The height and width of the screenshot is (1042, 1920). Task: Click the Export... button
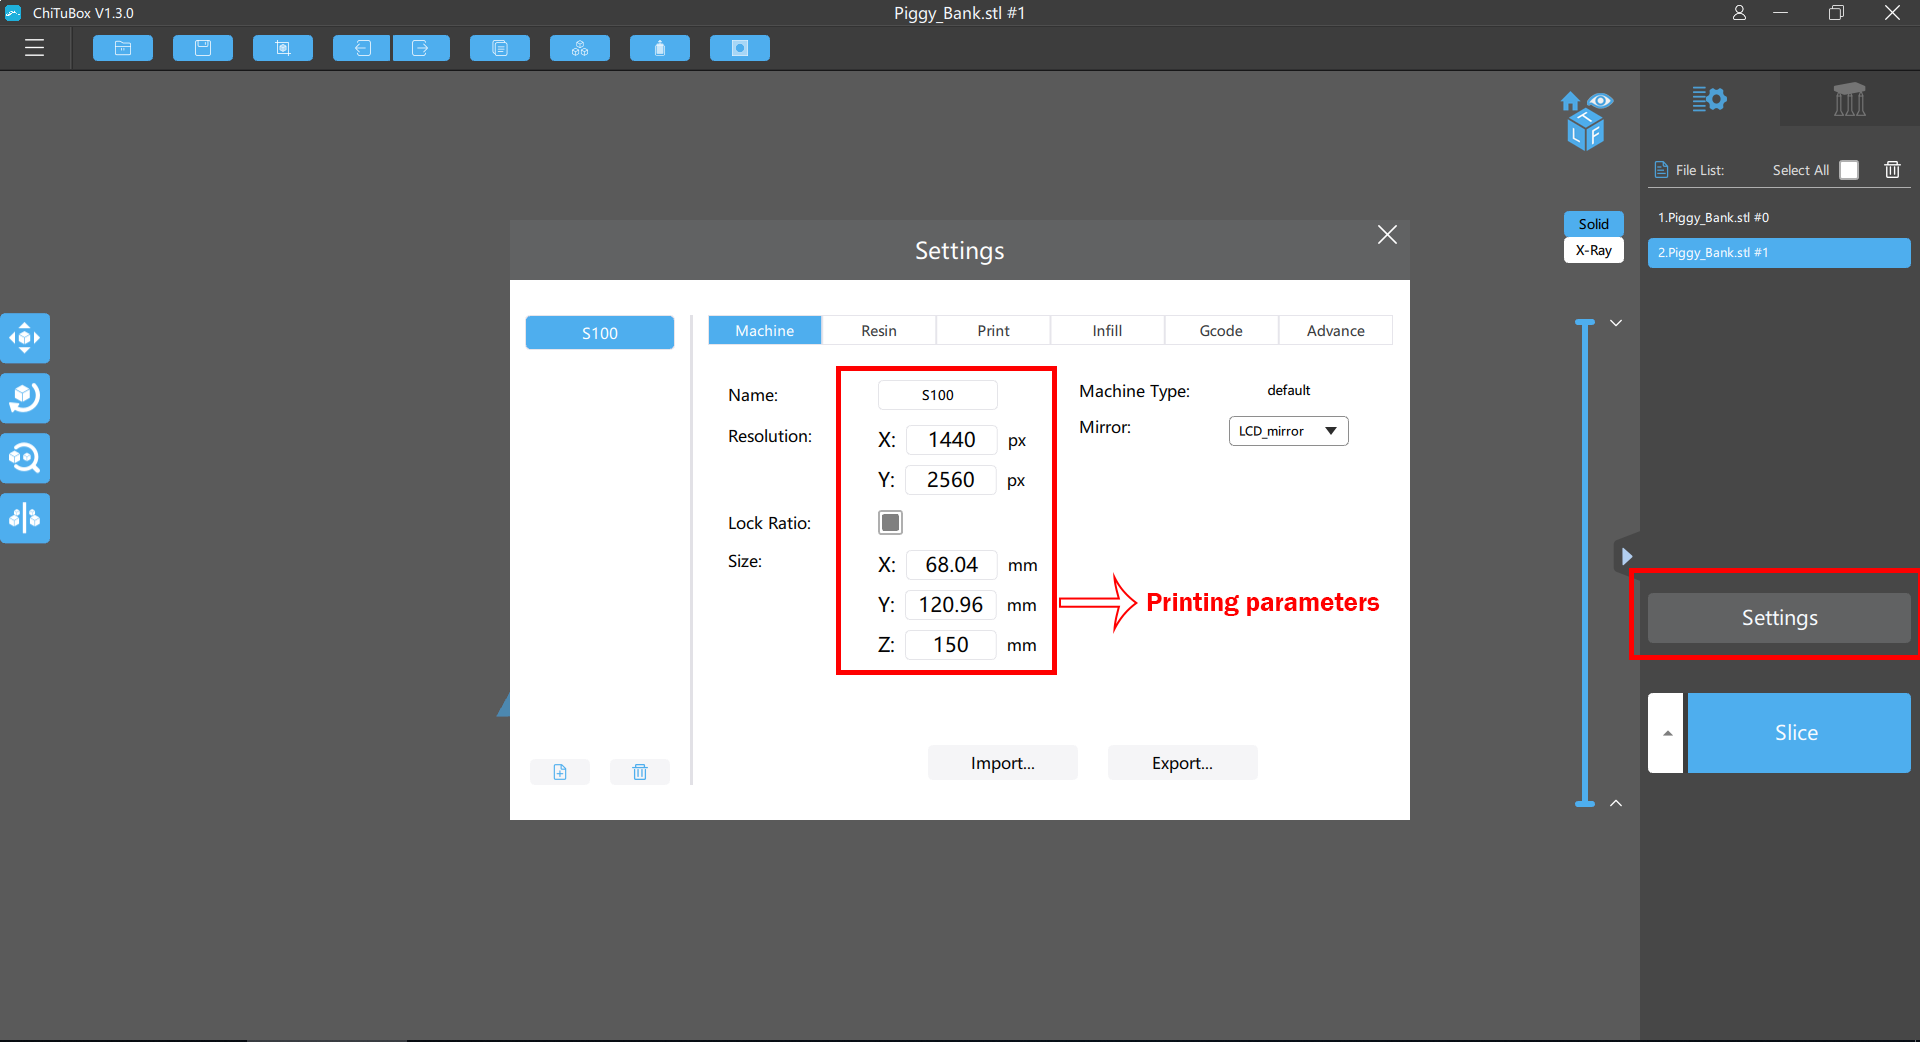point(1182,763)
